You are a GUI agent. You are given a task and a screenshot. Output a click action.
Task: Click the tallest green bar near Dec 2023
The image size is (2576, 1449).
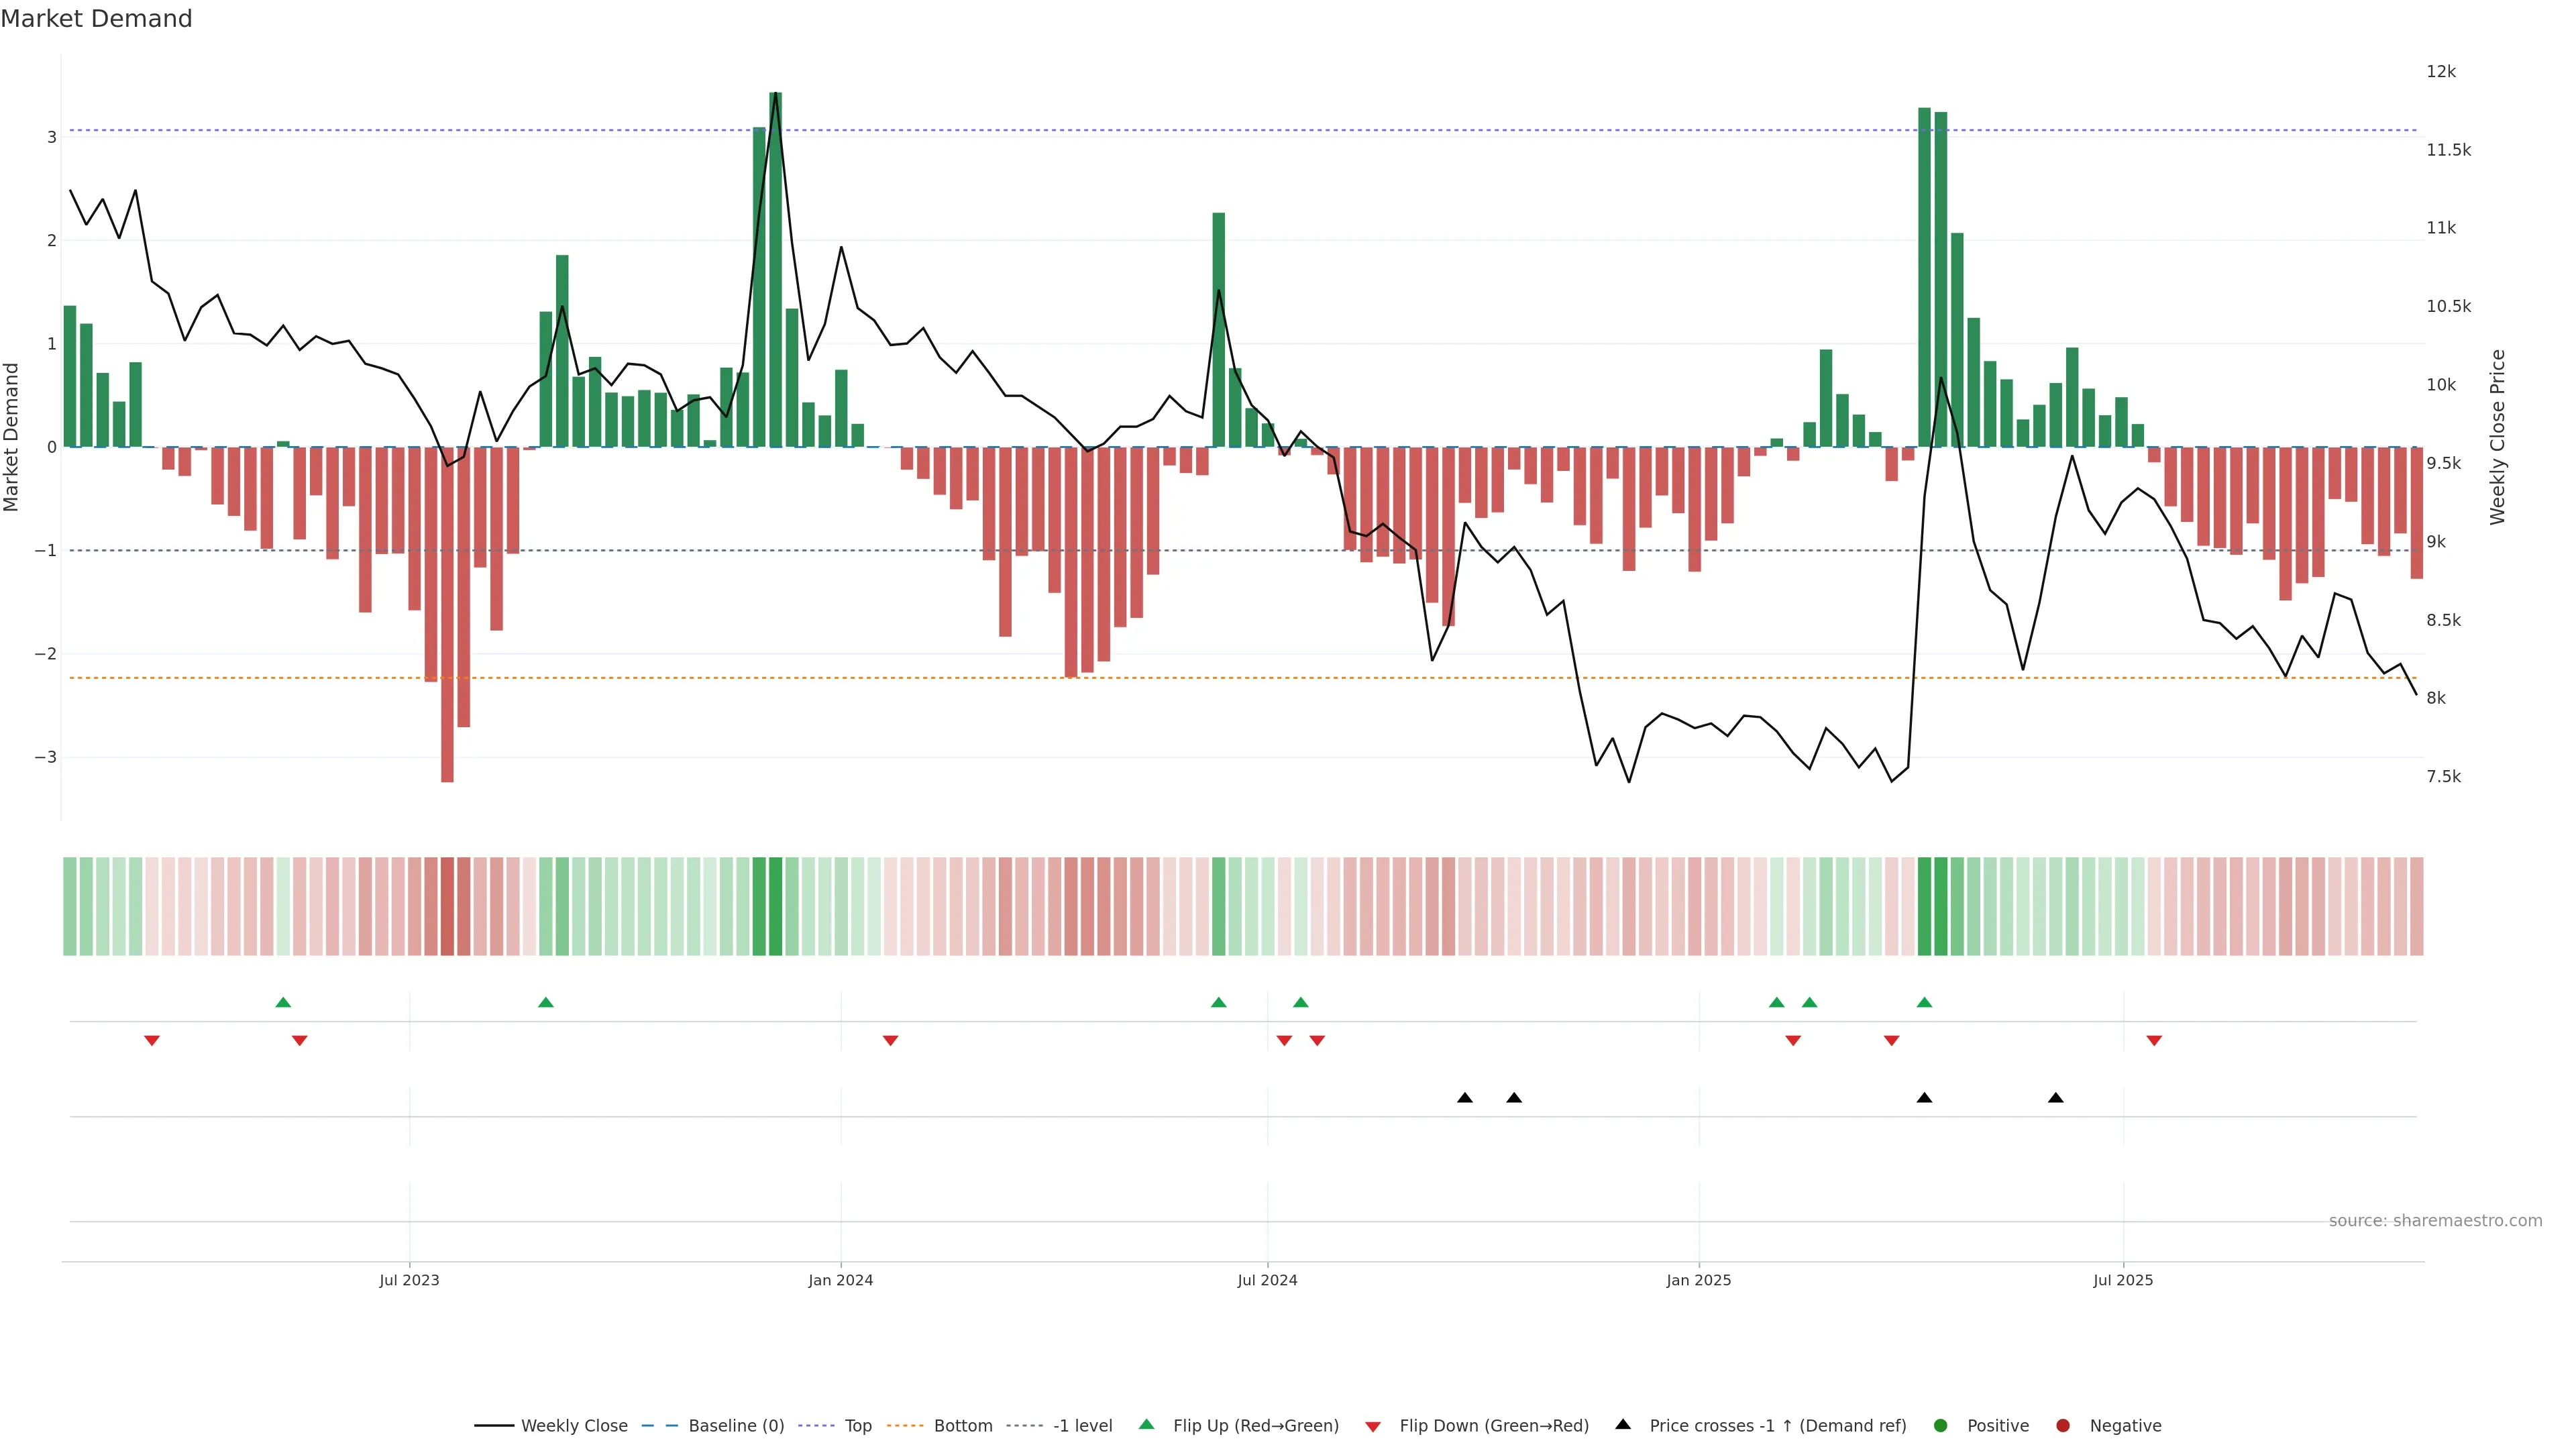[775, 270]
